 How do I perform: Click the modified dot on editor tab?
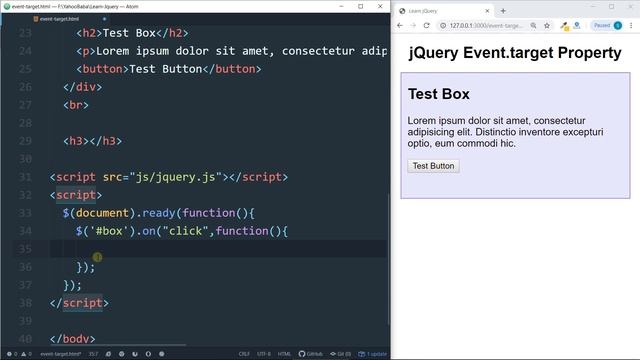coord(104,19)
